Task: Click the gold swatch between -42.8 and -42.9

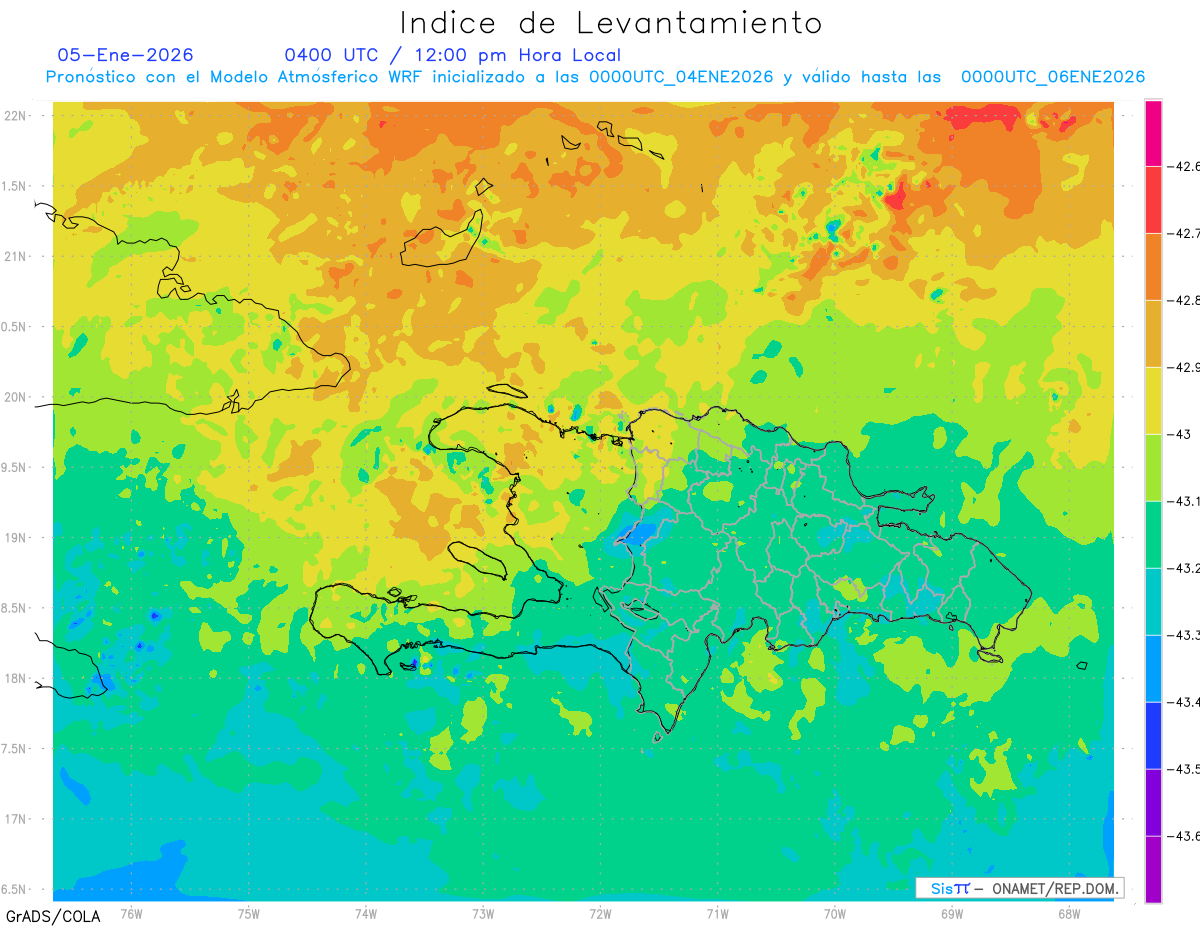Action: pyautogui.click(x=1153, y=334)
